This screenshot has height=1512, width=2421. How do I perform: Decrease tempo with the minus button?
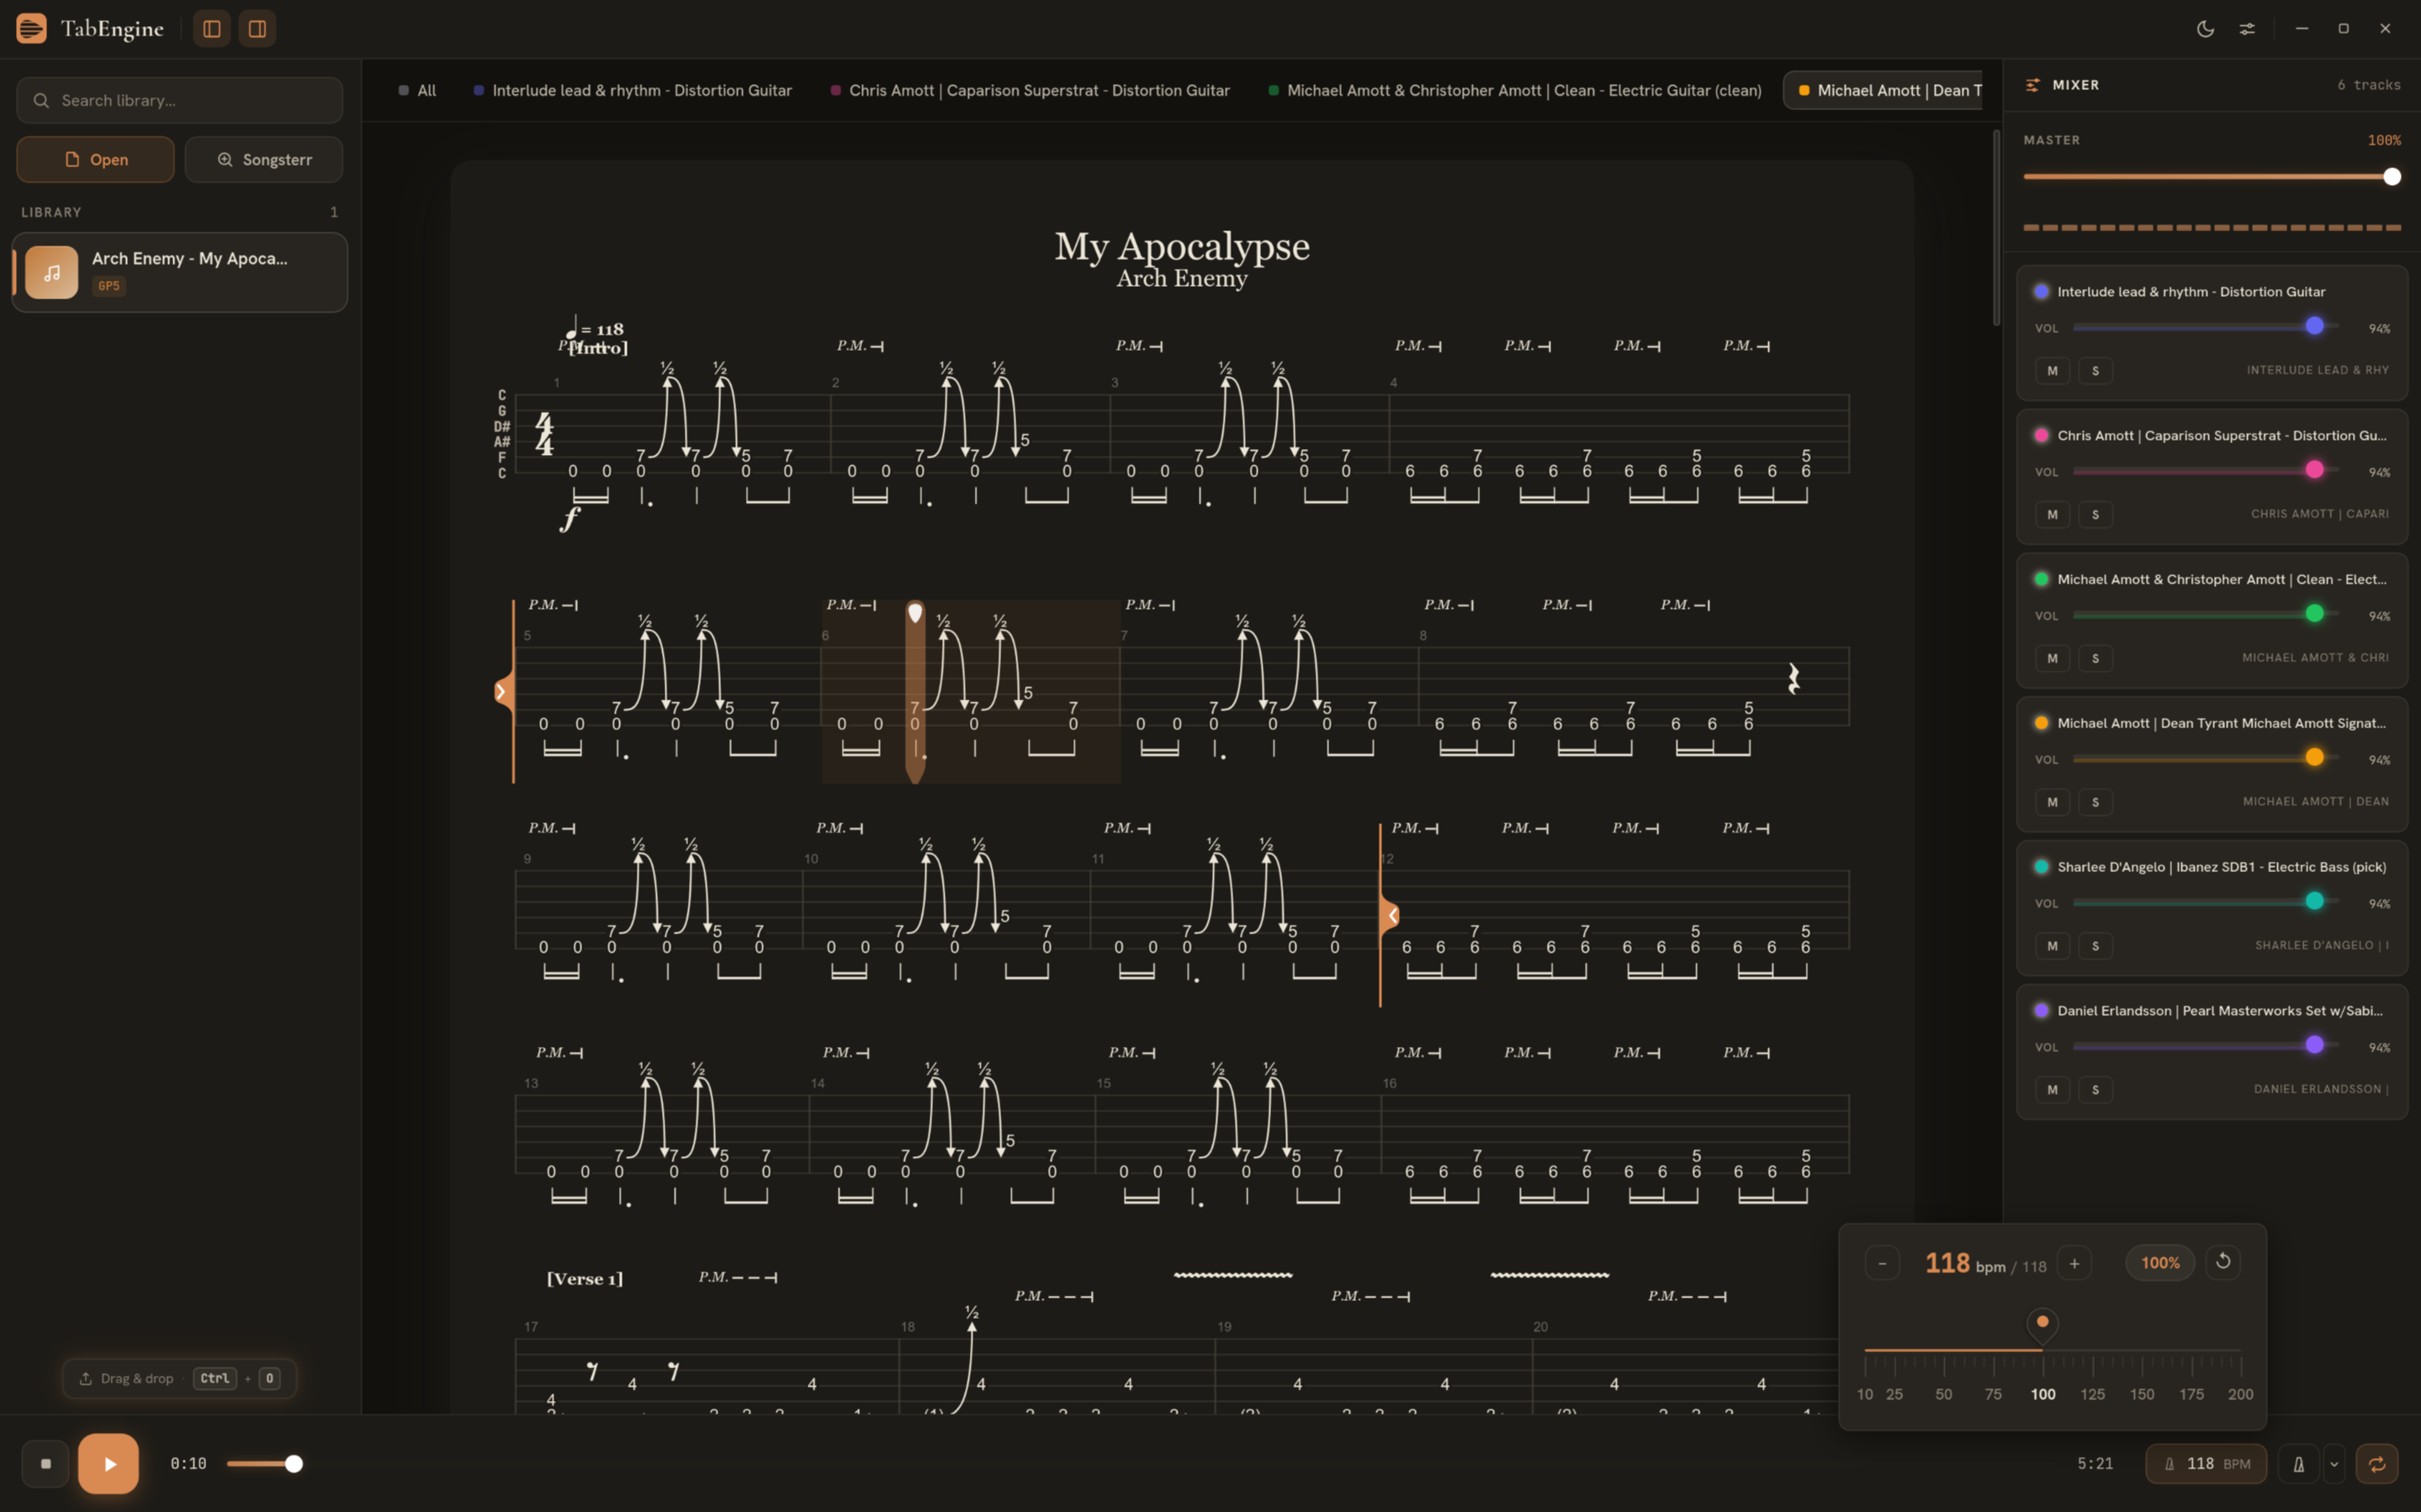pyautogui.click(x=1882, y=1263)
